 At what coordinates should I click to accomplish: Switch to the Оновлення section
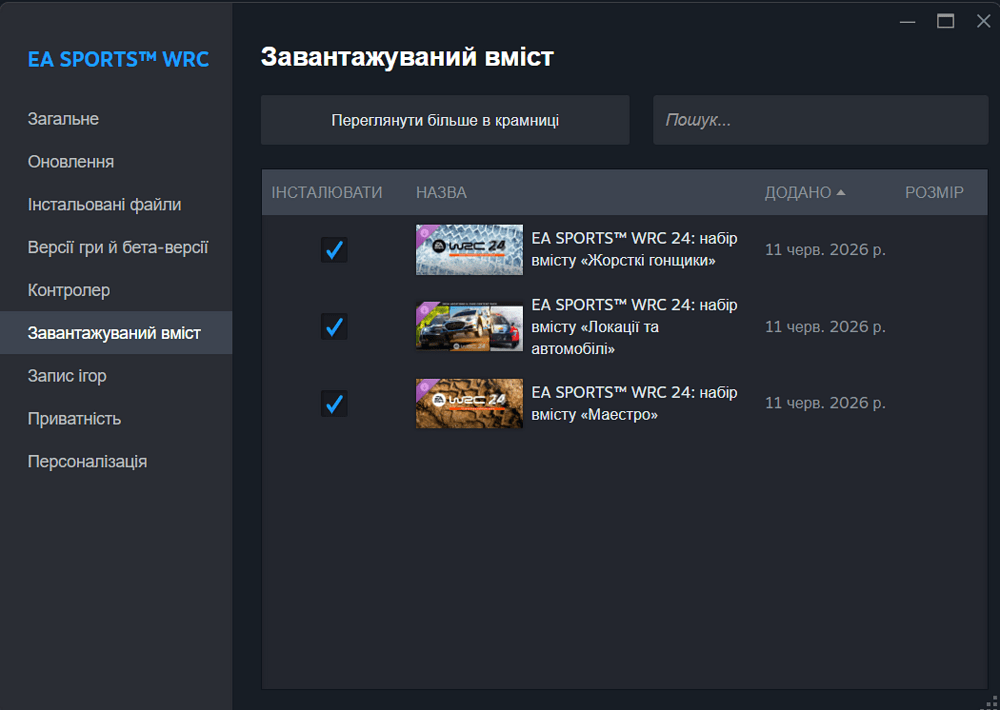(x=71, y=161)
